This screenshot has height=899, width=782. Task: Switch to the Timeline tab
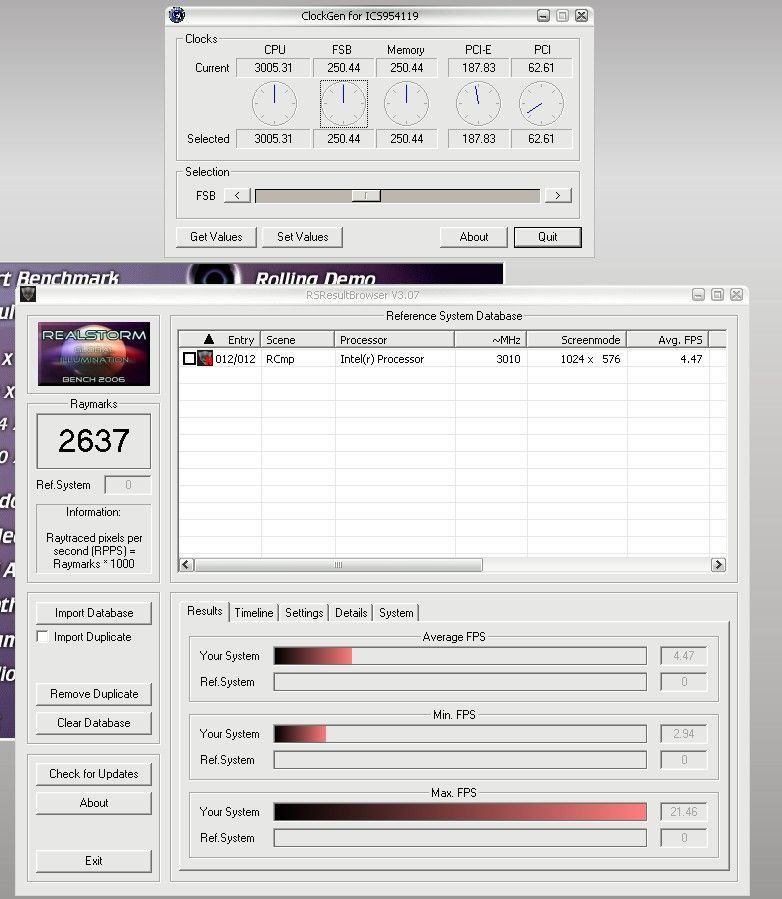click(x=254, y=612)
